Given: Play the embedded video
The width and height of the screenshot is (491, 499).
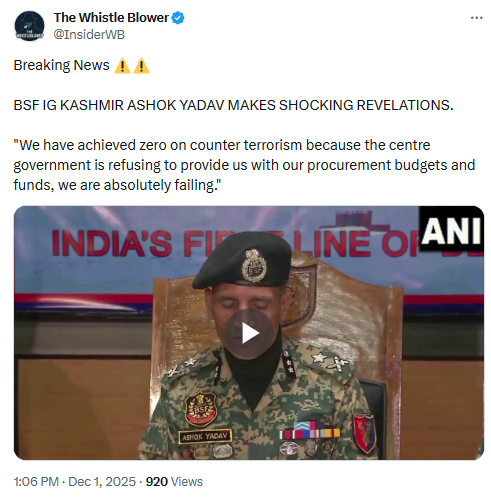Looking at the screenshot, I should [249, 333].
